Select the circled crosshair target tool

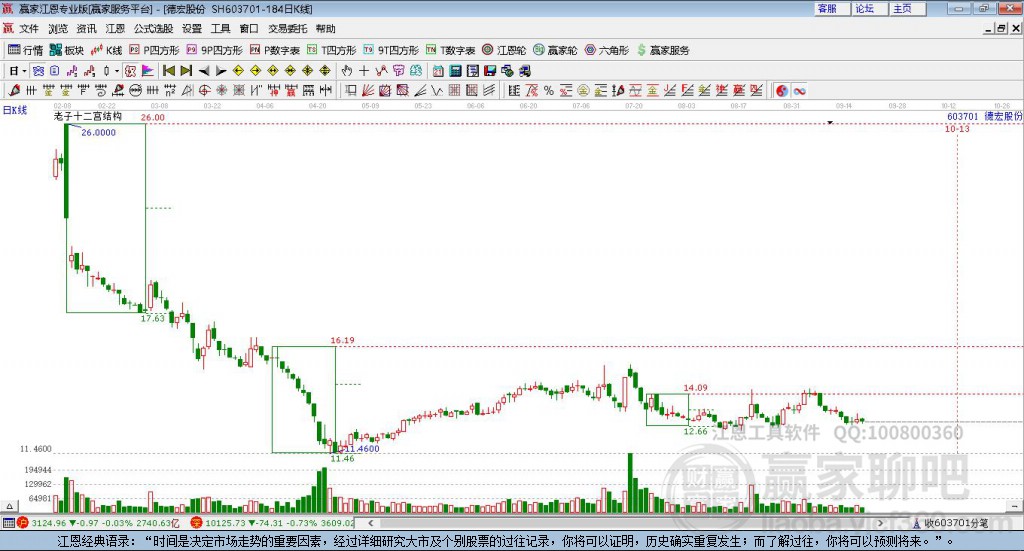204,91
